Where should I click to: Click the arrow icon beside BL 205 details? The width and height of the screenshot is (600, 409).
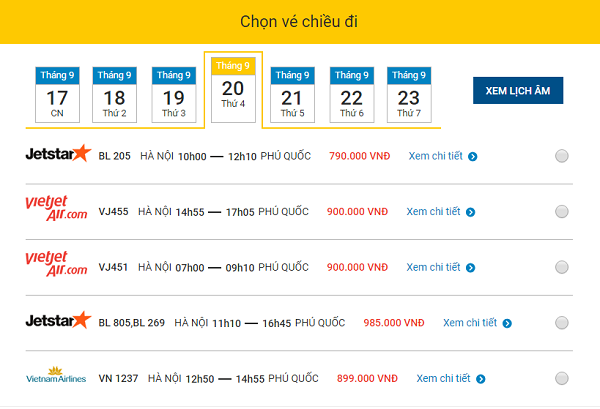coord(473,156)
